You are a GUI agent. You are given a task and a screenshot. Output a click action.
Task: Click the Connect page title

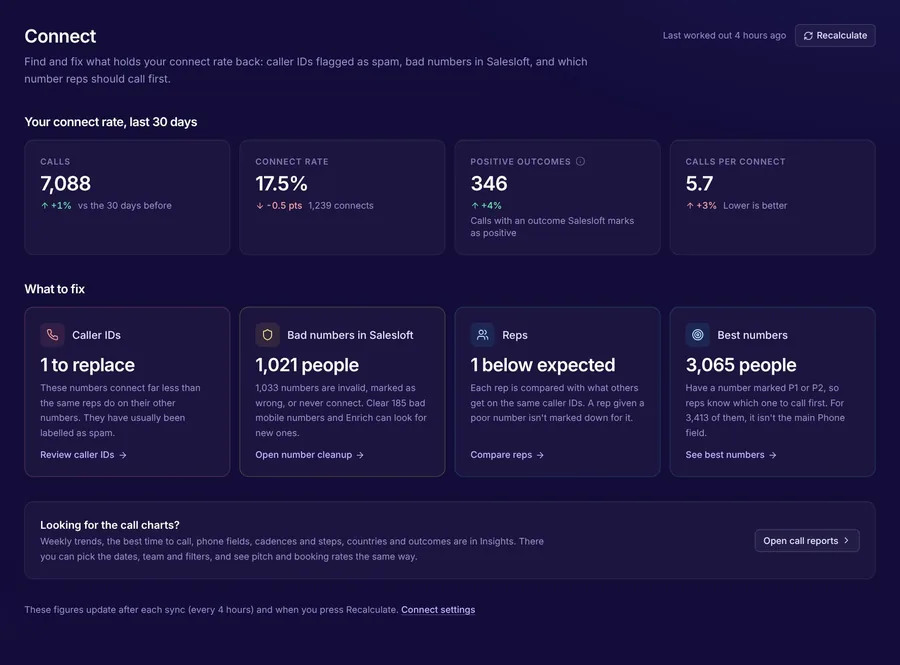coord(60,36)
